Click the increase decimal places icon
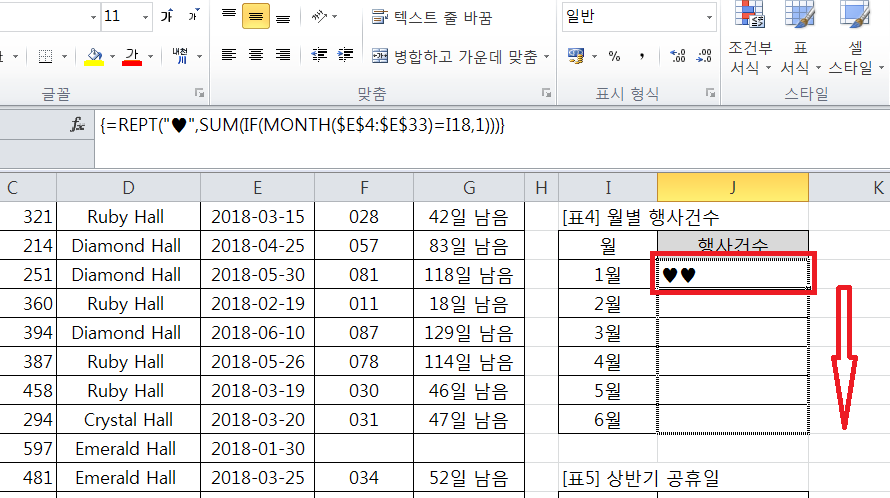890x498 pixels. pos(670,56)
